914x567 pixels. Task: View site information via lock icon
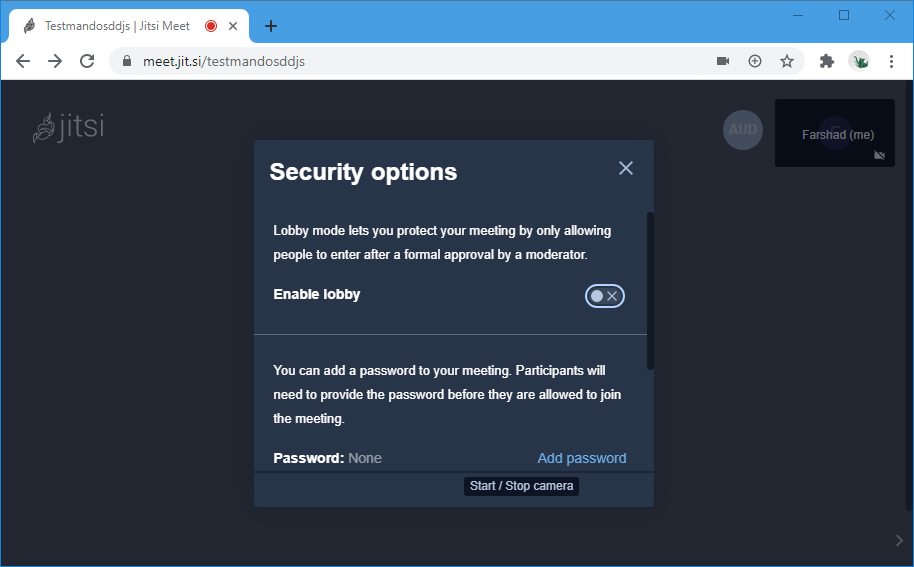(127, 61)
